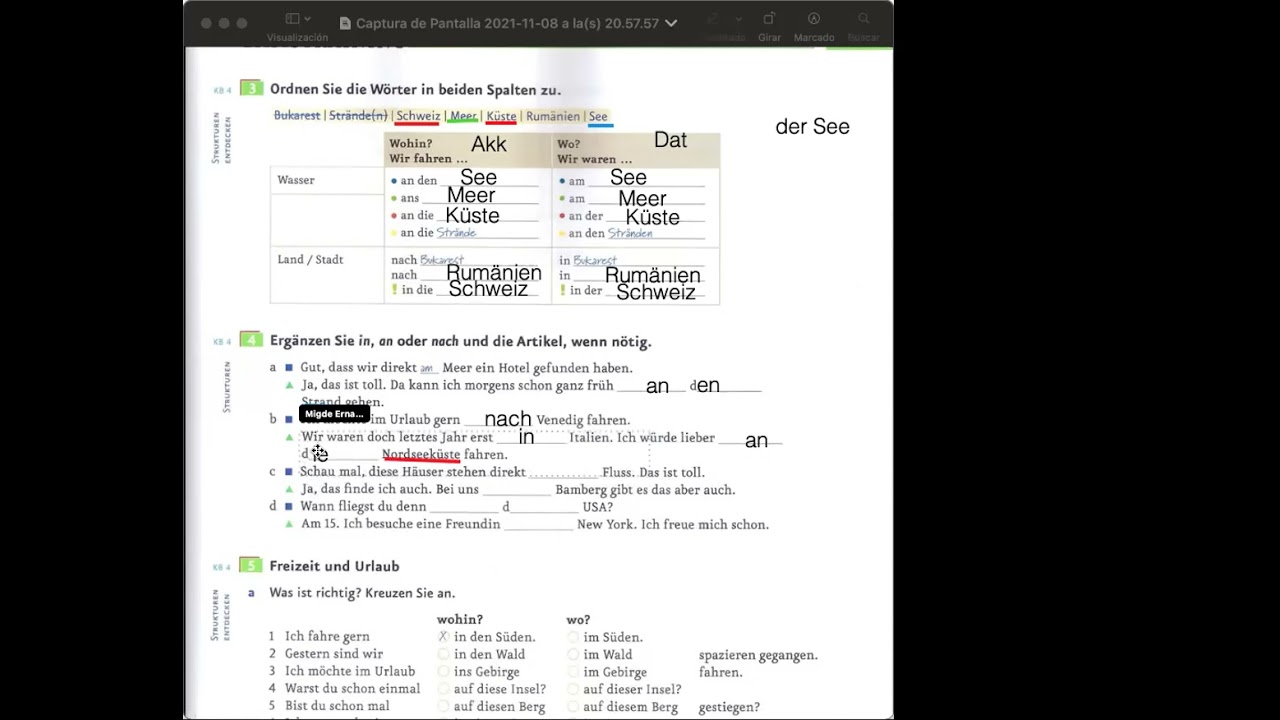Check 'im Süden.' under wo?

[x=573, y=637]
